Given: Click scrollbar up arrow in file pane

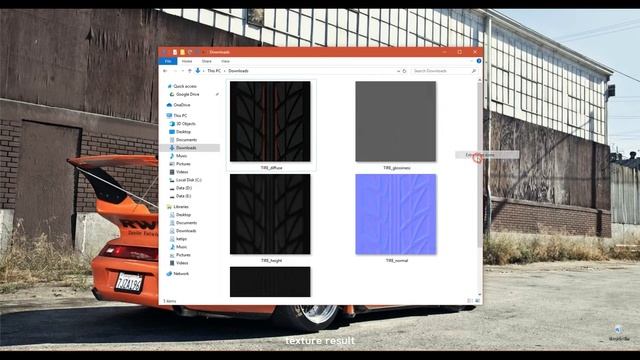Looking at the screenshot, I should tap(480, 80).
